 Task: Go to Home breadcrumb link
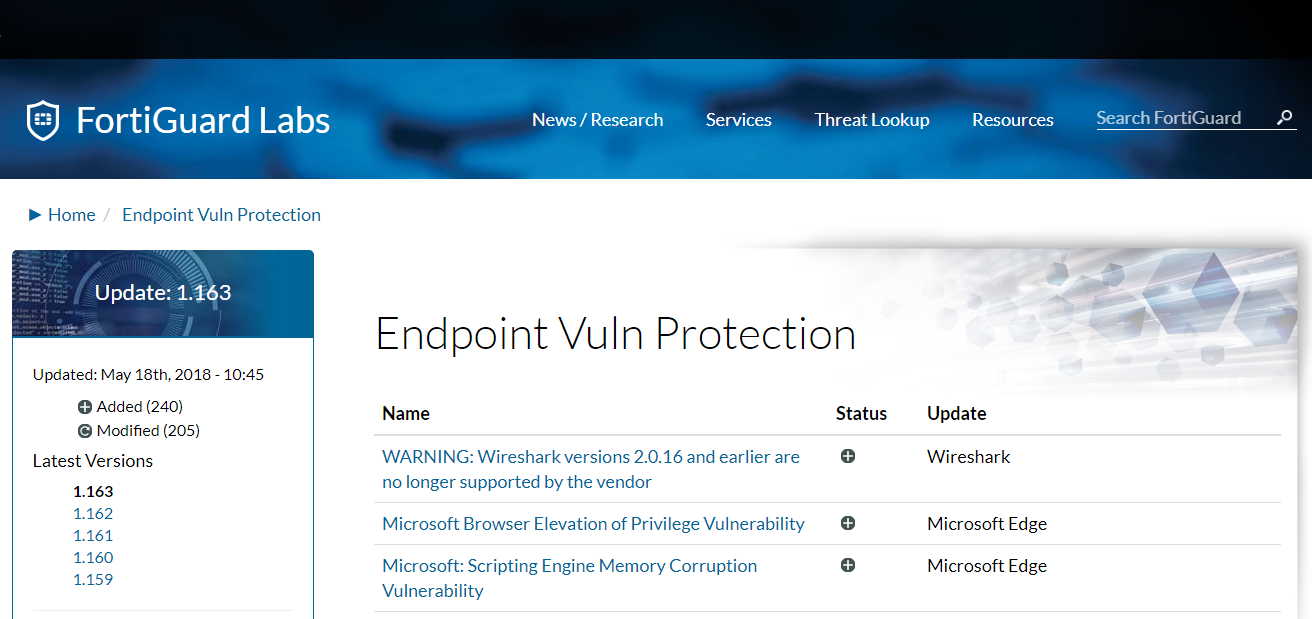(x=71, y=214)
